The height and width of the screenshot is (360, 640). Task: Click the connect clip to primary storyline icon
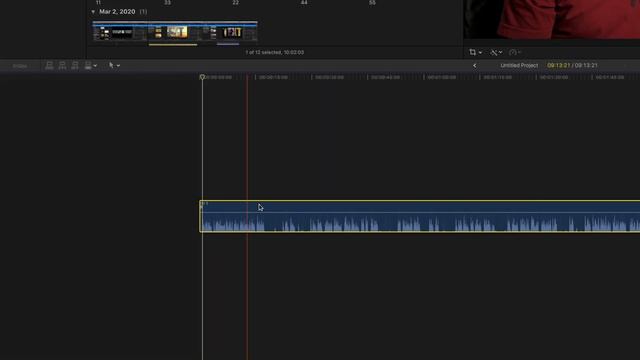[x=49, y=65]
